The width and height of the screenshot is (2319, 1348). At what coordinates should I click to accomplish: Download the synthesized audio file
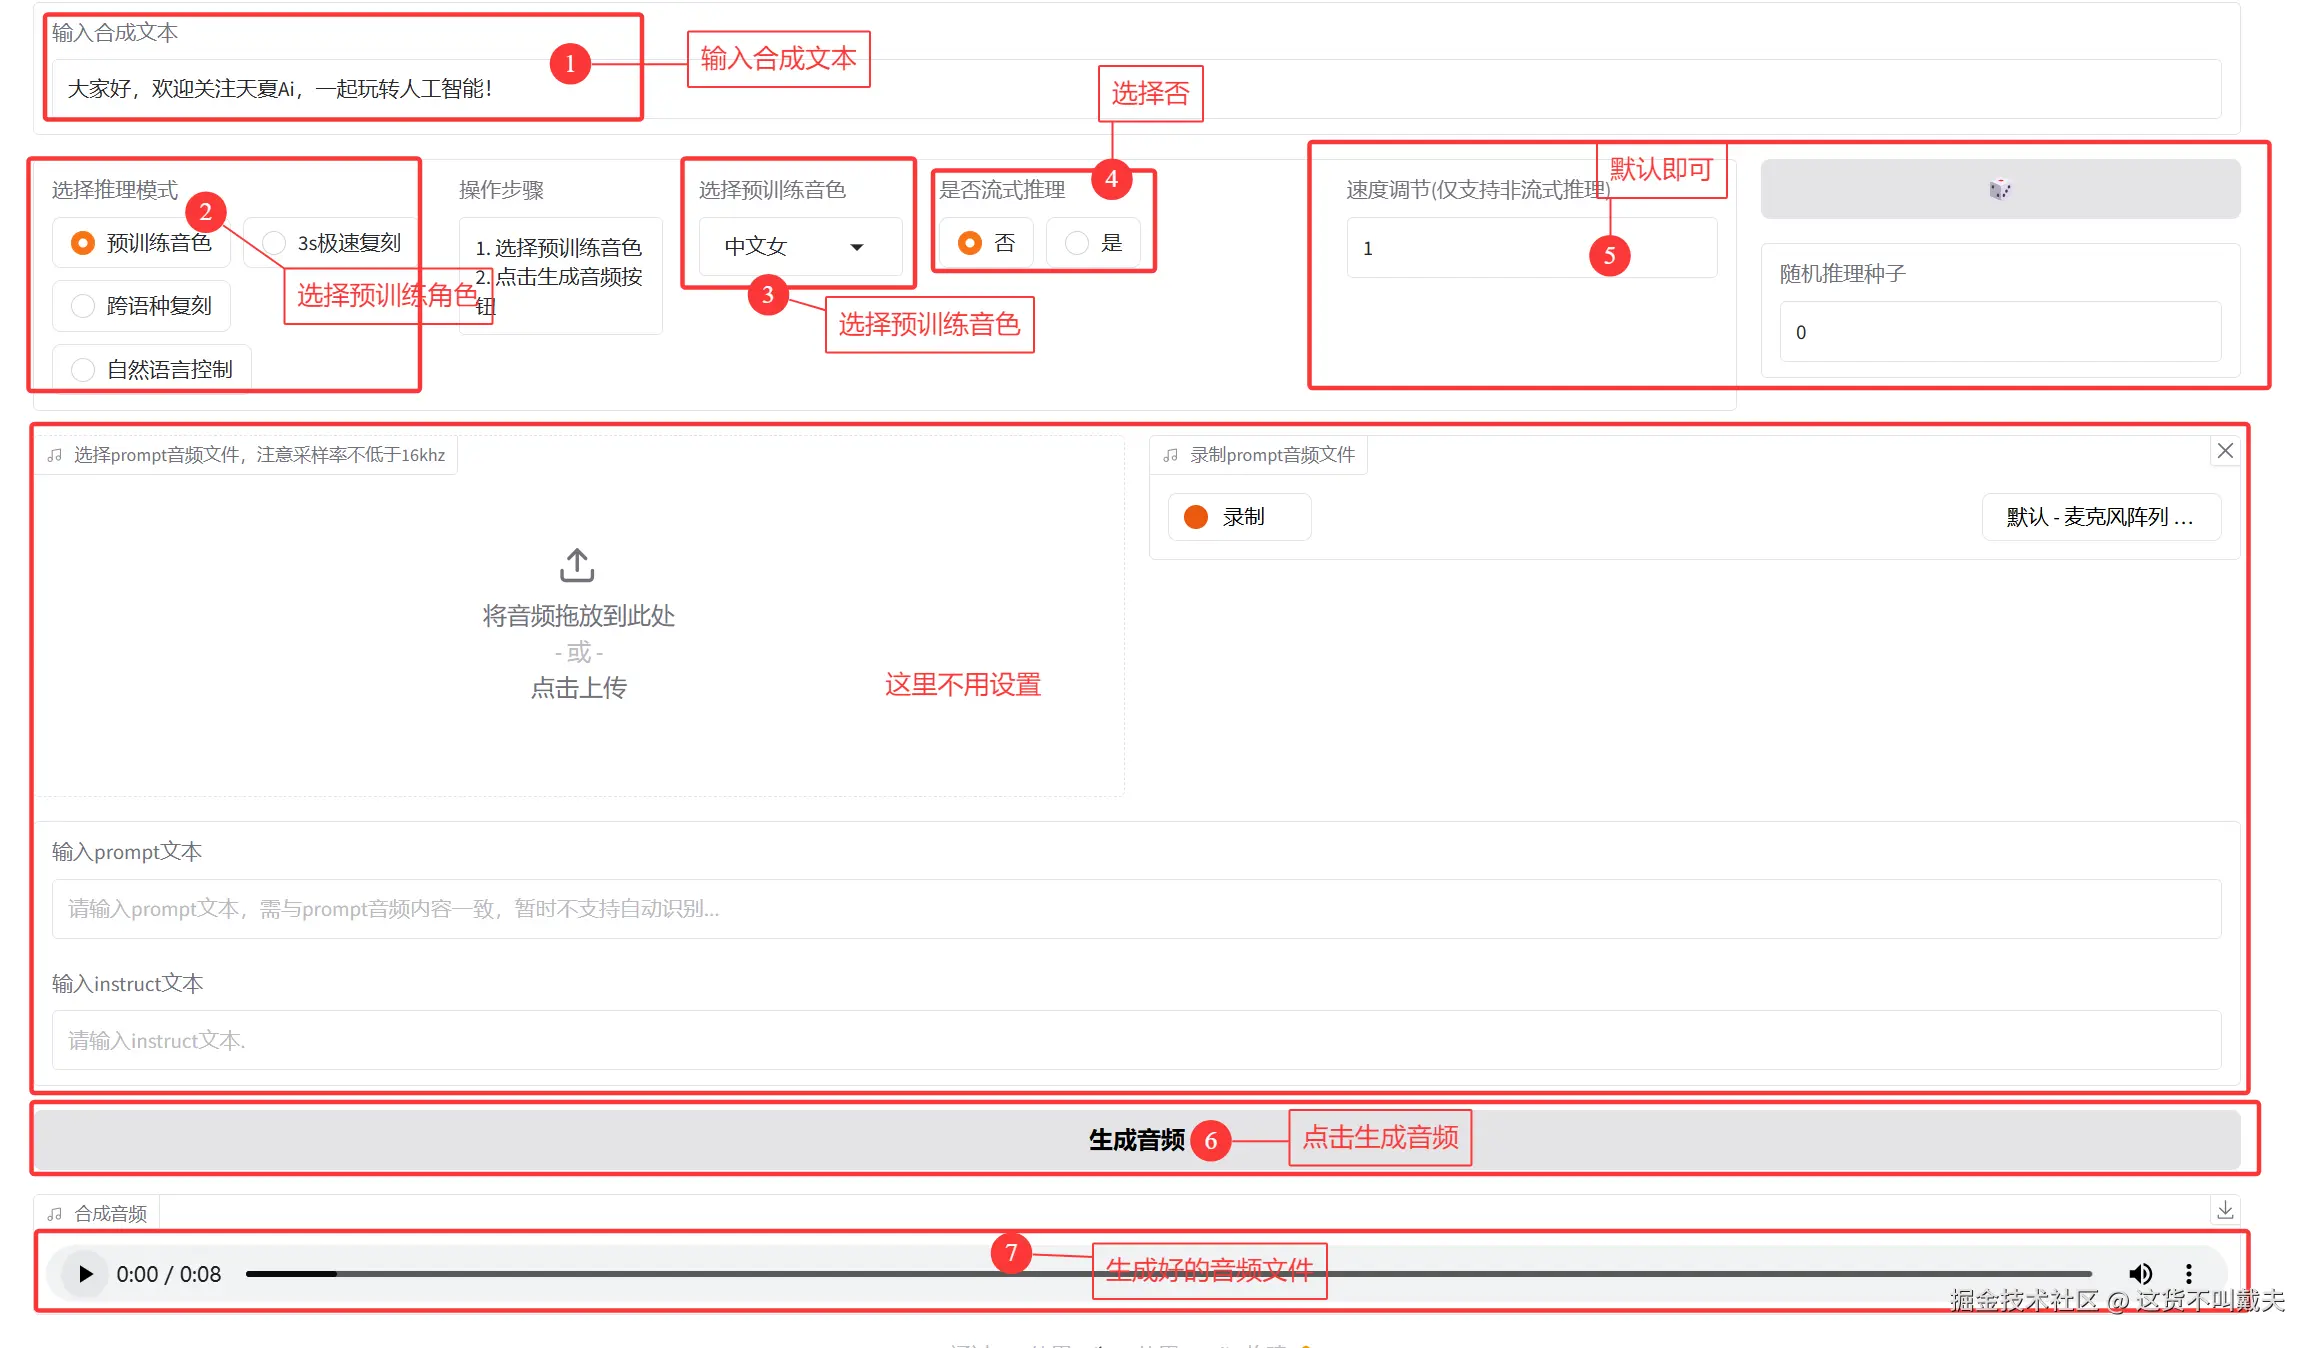[x=2224, y=1211]
